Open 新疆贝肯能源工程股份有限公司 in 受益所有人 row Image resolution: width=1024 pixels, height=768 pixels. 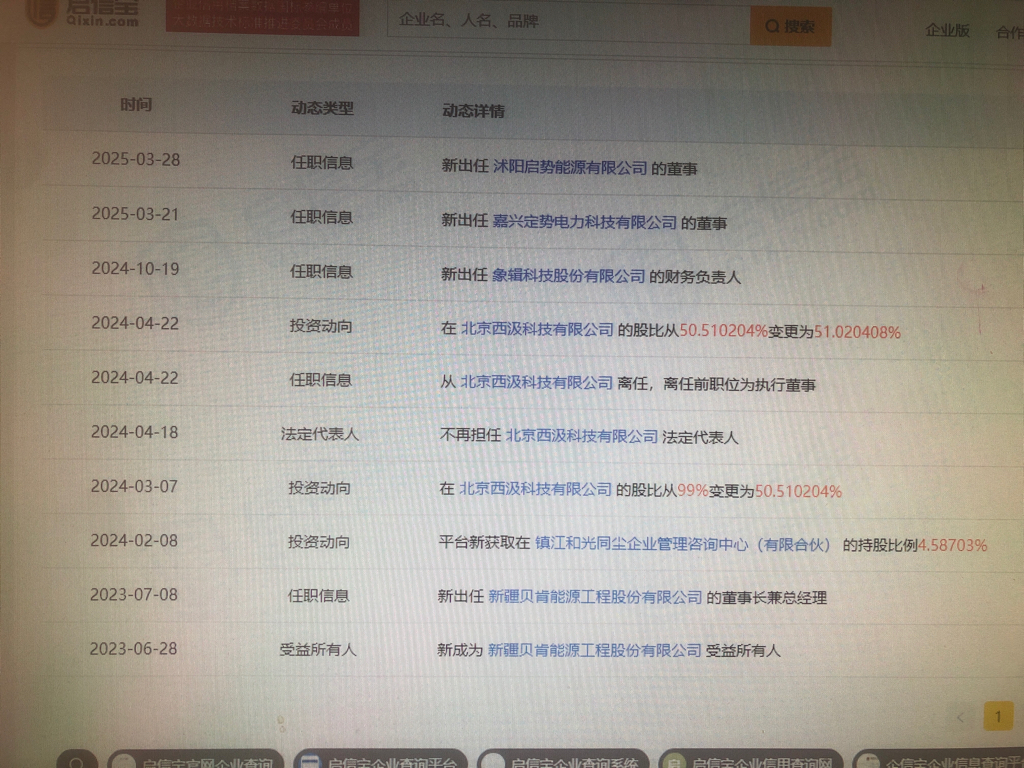point(594,650)
